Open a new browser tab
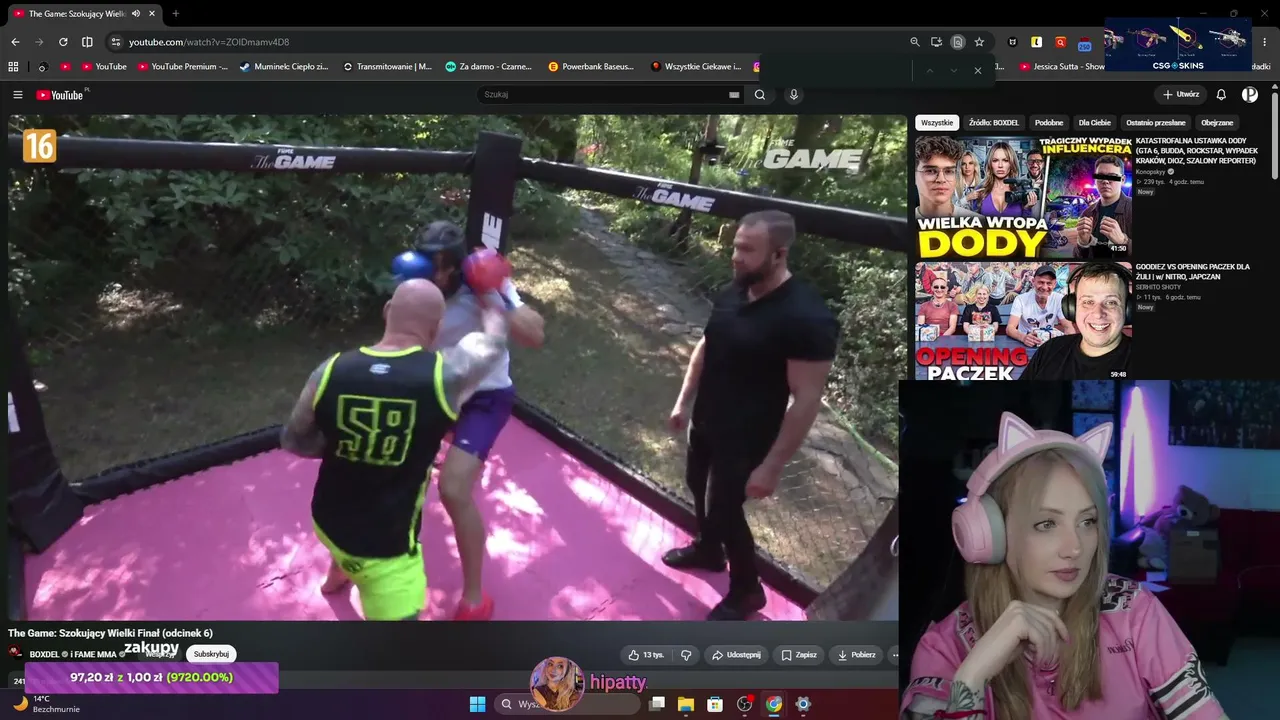Screen dimensions: 1280x720 click(x=175, y=13)
